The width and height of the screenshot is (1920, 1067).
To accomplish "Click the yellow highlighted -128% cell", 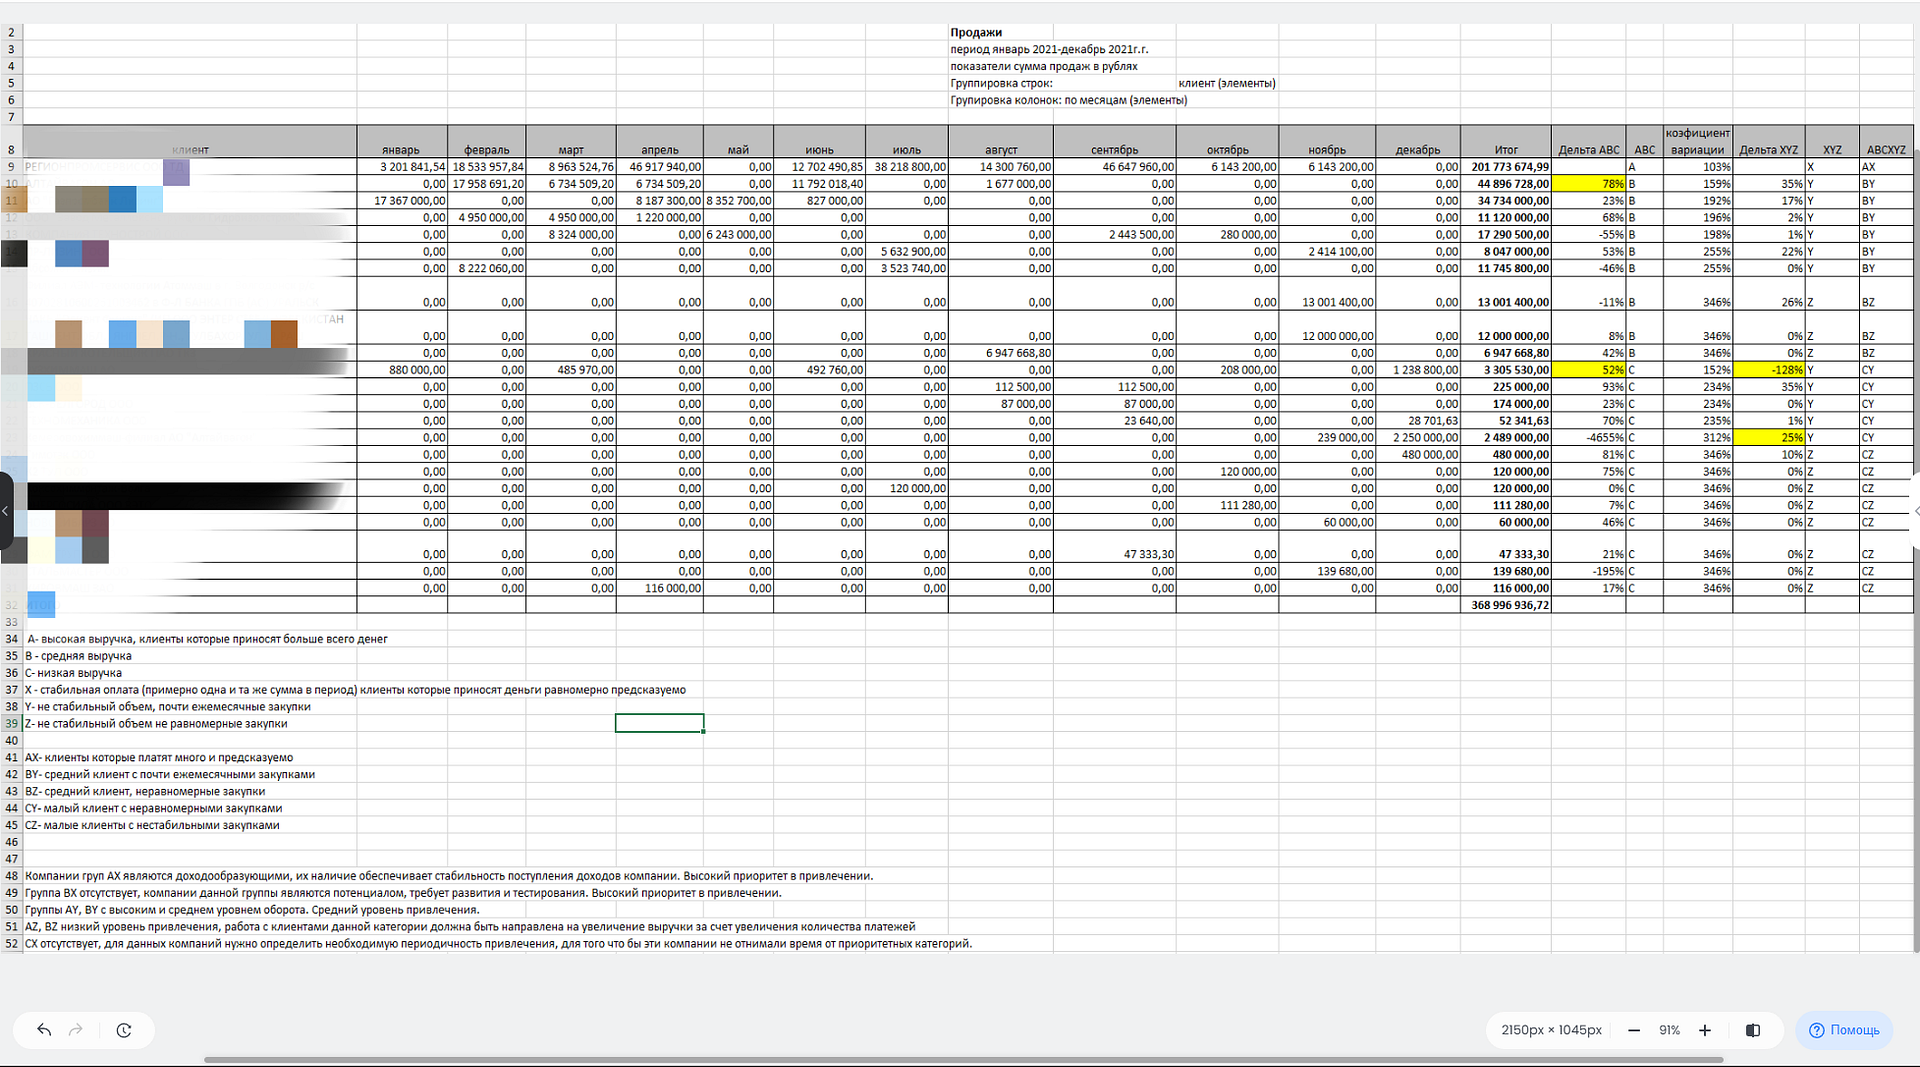I will click(1768, 370).
